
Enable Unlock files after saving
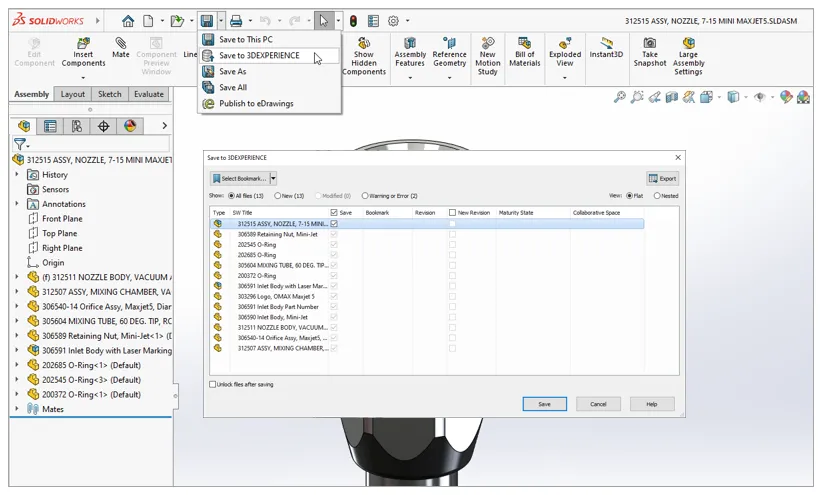[213, 384]
